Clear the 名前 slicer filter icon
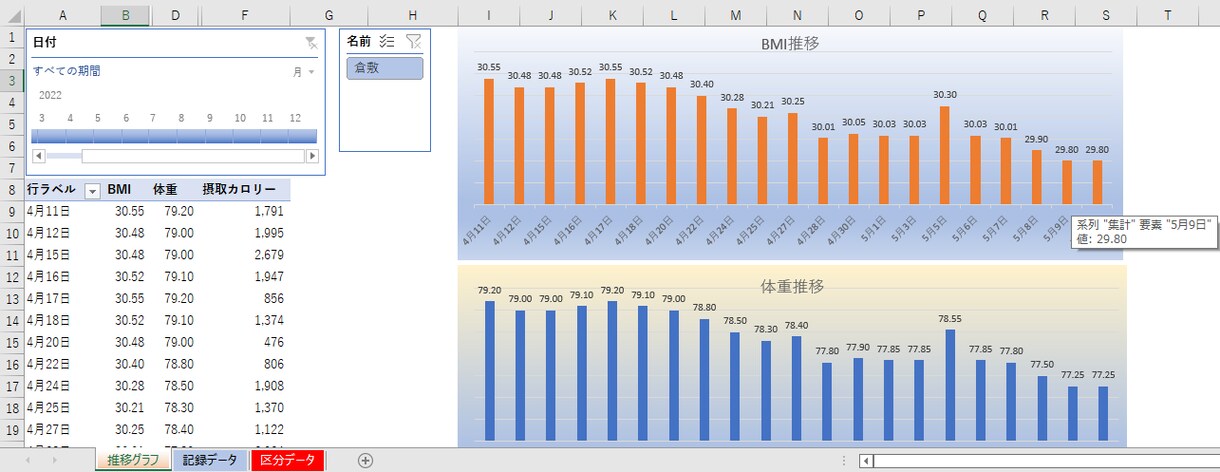The image size is (1220, 472). pos(413,41)
